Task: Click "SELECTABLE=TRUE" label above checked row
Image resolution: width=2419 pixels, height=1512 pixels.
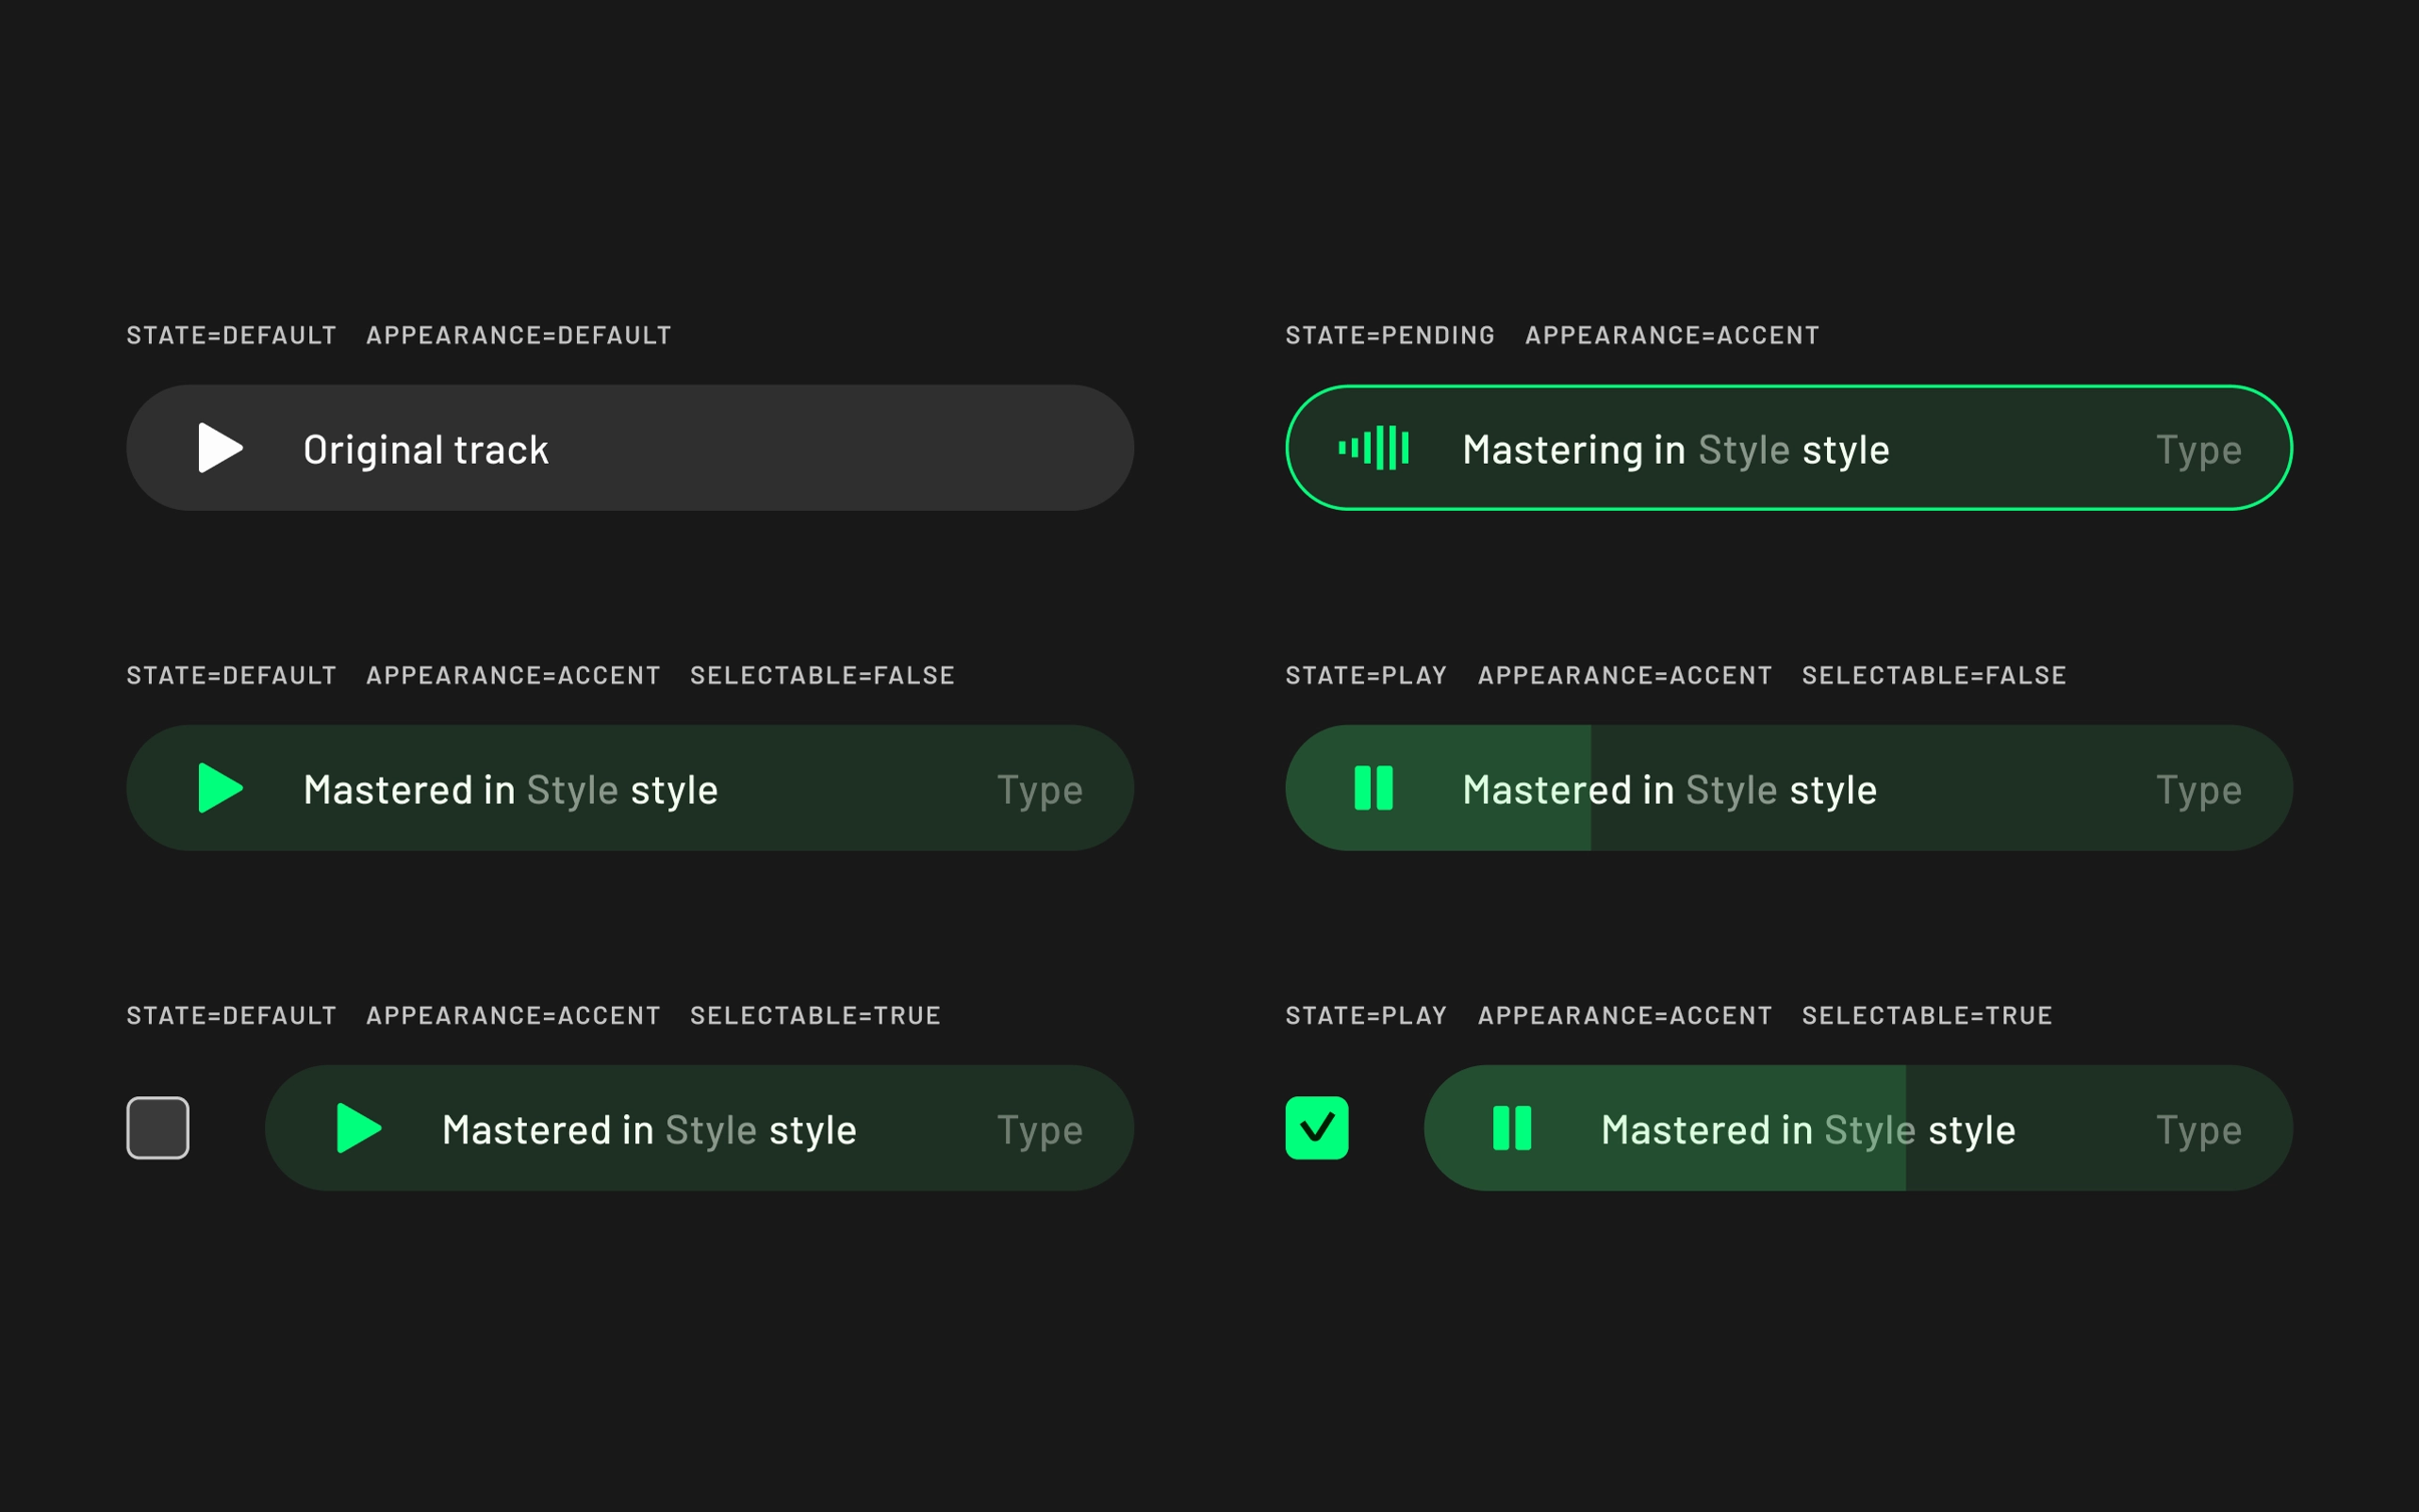Action: pyautogui.click(x=1926, y=1015)
